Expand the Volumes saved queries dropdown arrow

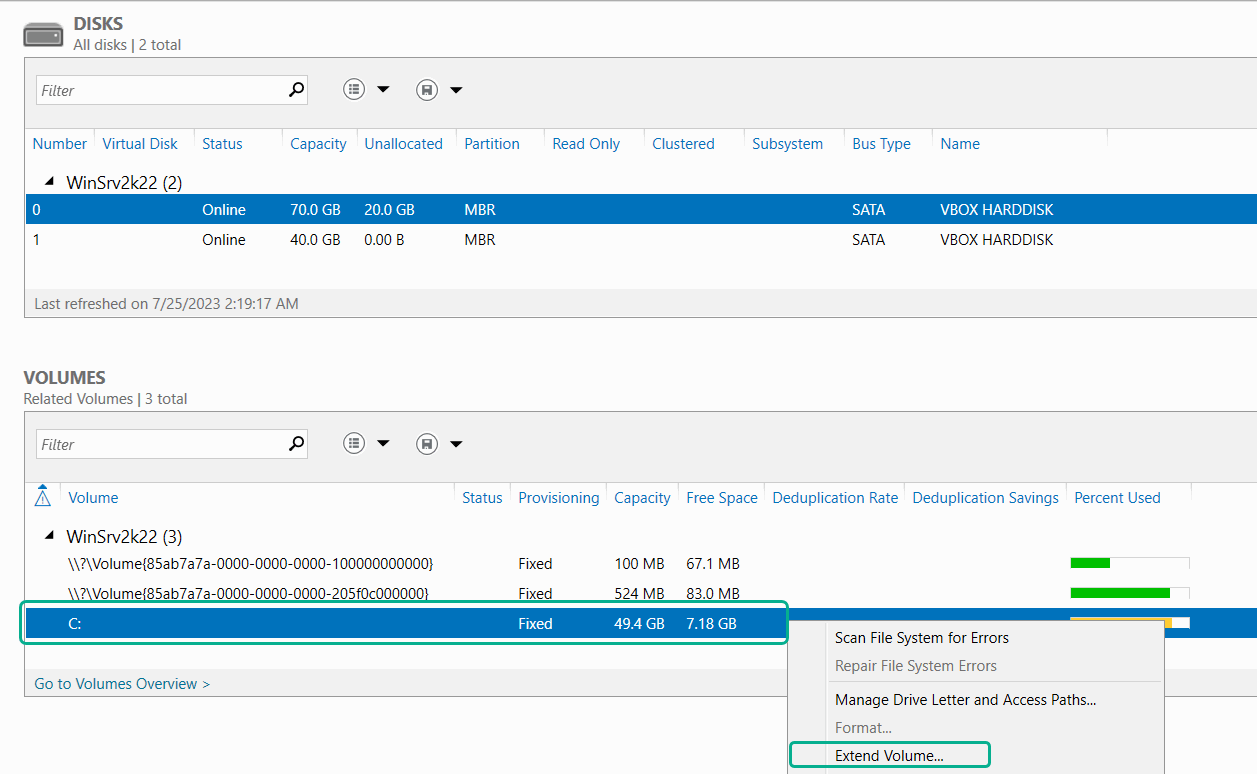coord(456,444)
